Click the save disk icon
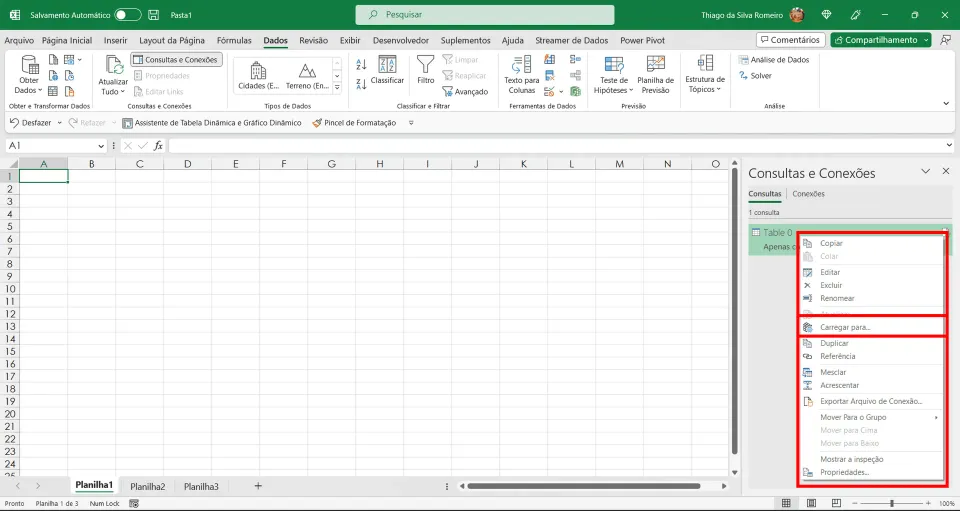960x511 pixels. coord(154,15)
